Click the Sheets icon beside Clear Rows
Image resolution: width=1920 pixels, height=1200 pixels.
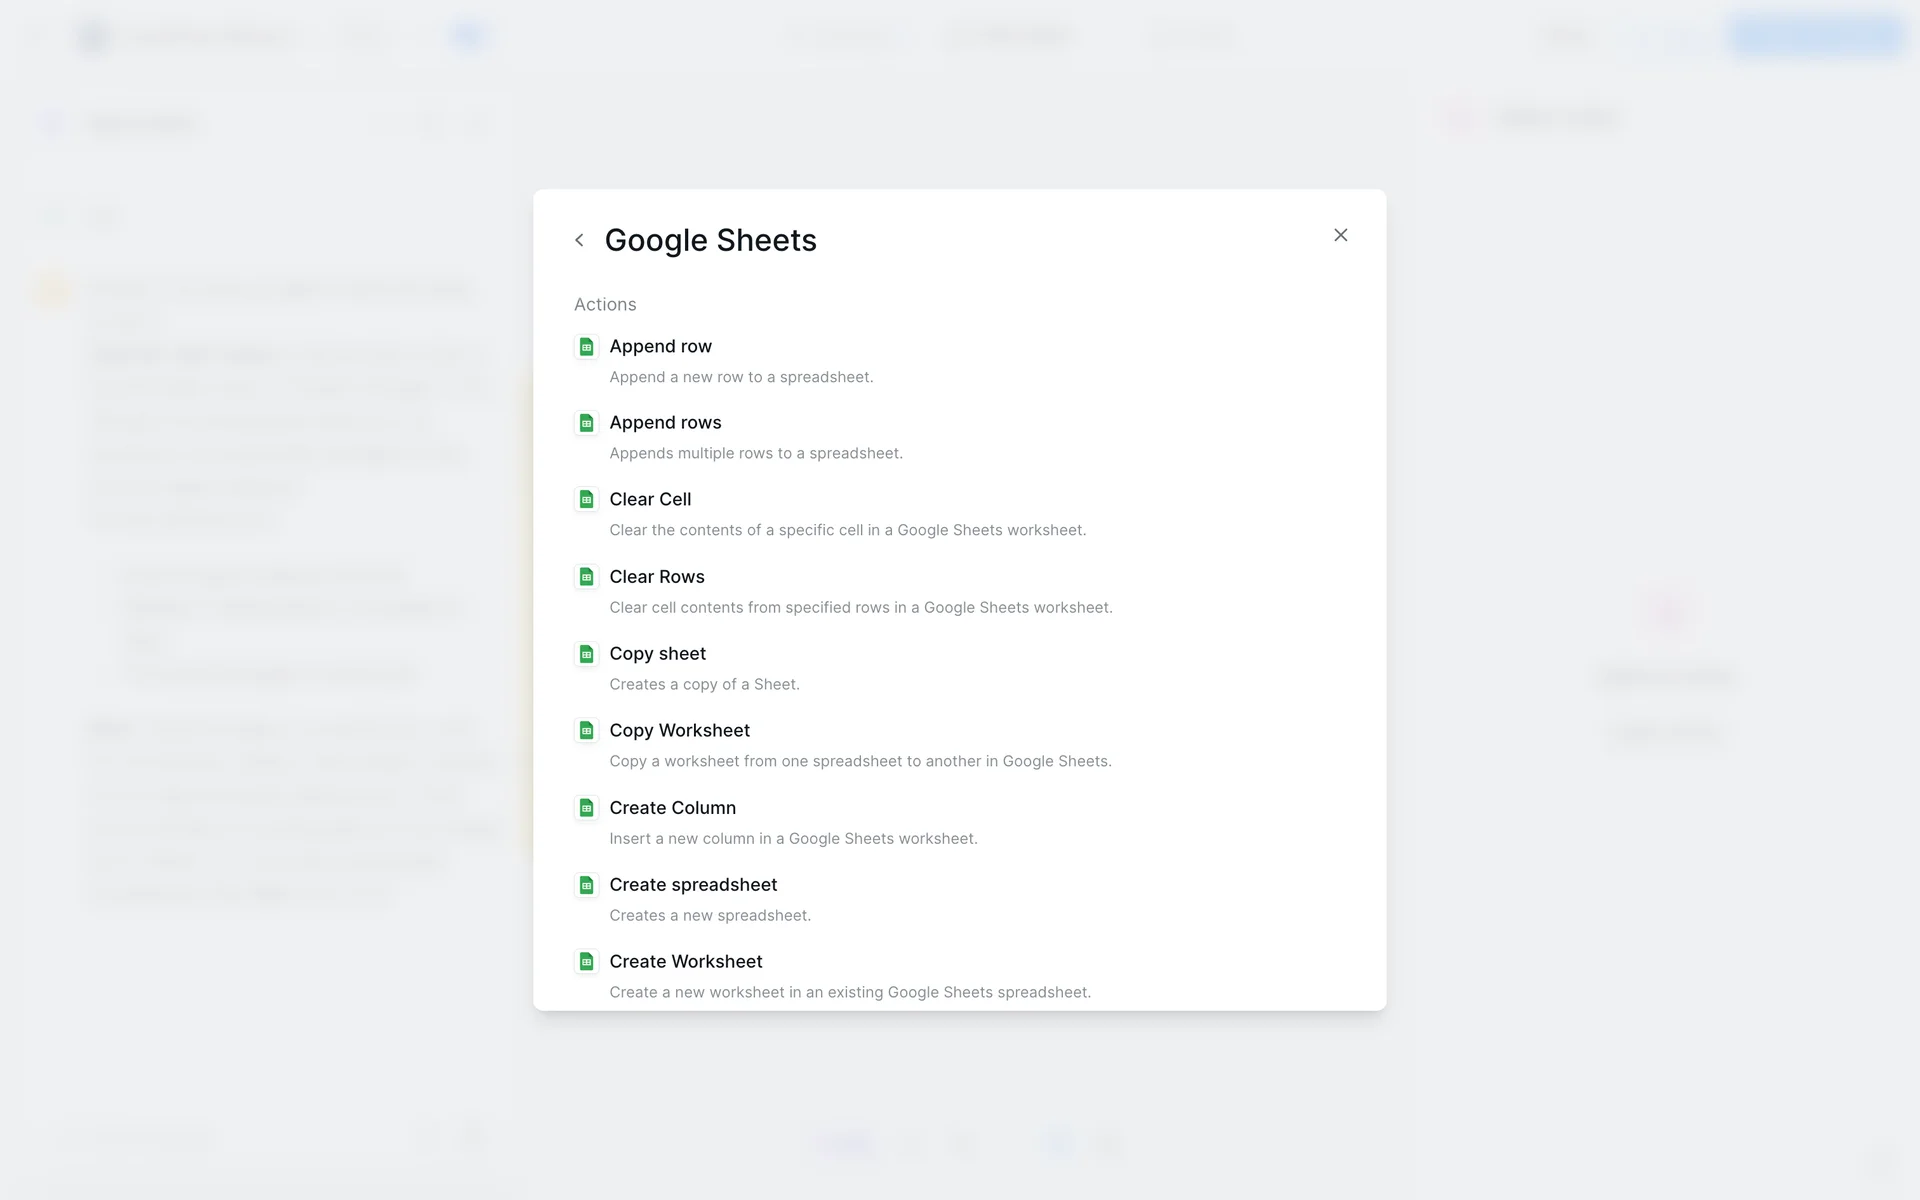(587, 577)
